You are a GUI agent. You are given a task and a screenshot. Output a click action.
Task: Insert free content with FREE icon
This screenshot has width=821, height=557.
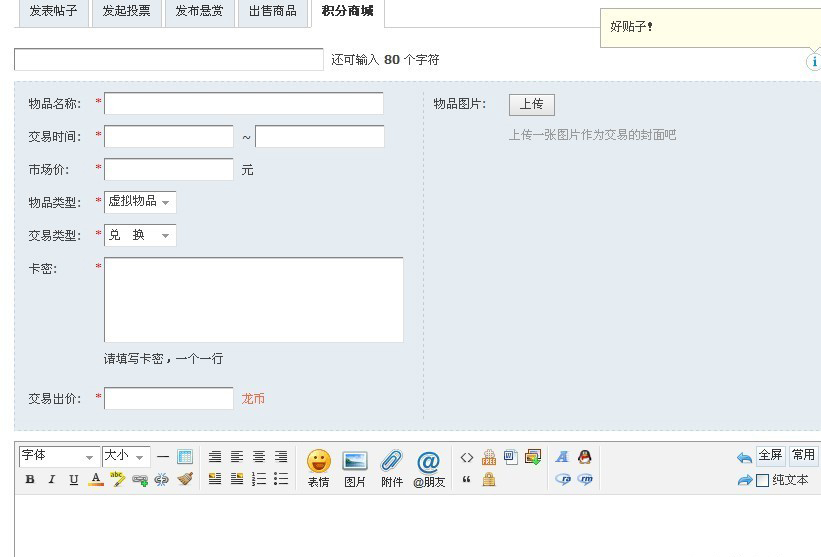489,457
